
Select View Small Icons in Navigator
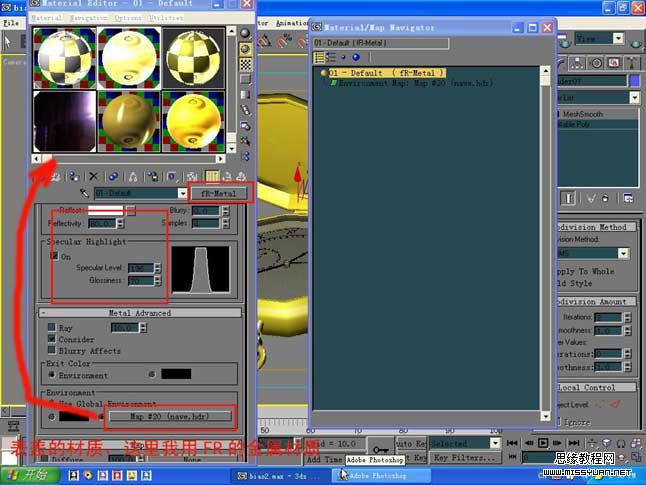pos(343,57)
